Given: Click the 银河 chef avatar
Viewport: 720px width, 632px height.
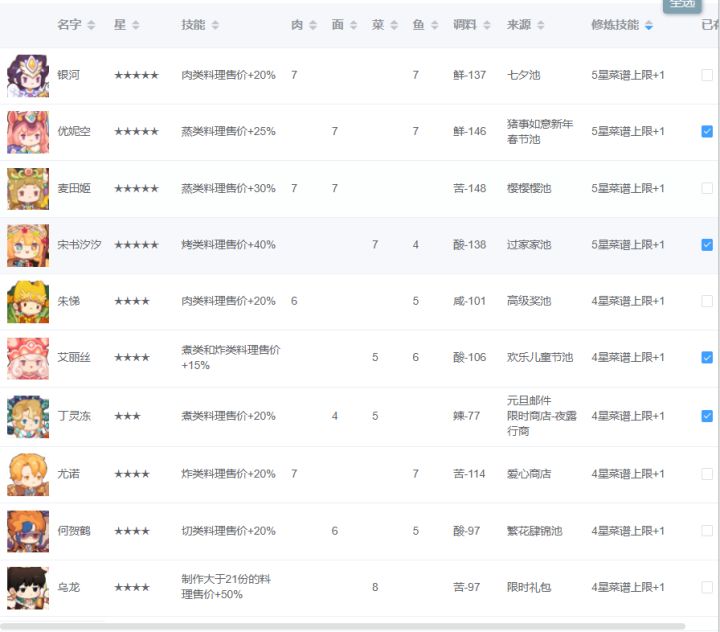Looking at the screenshot, I should [x=28, y=75].
